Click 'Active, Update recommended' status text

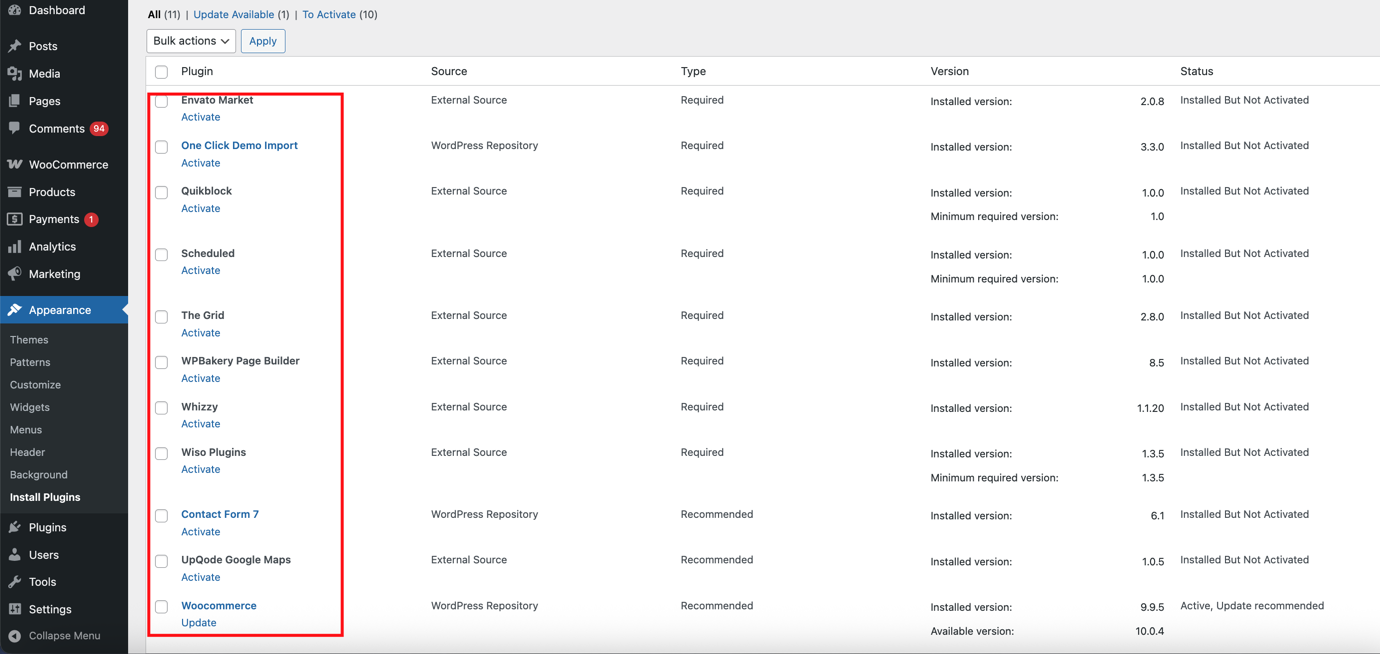coord(1252,606)
